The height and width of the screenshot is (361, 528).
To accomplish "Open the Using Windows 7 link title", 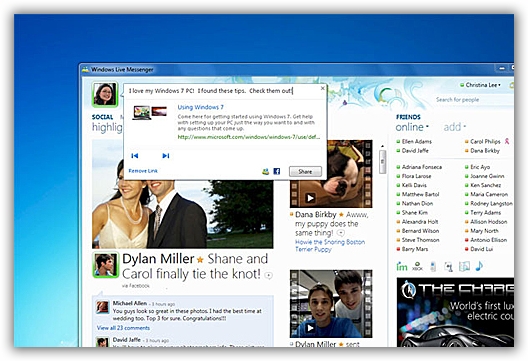I will coord(200,107).
